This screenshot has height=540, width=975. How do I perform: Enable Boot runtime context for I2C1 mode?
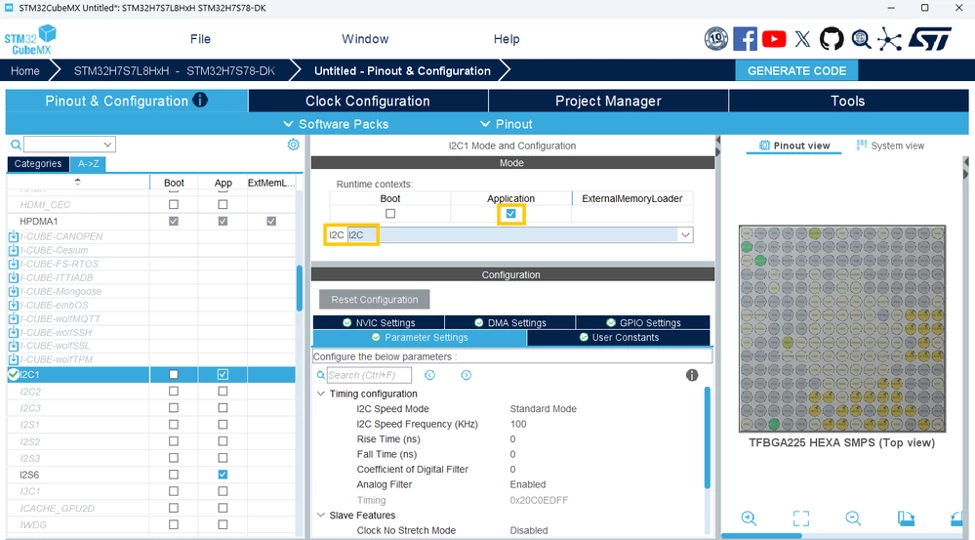pos(390,213)
